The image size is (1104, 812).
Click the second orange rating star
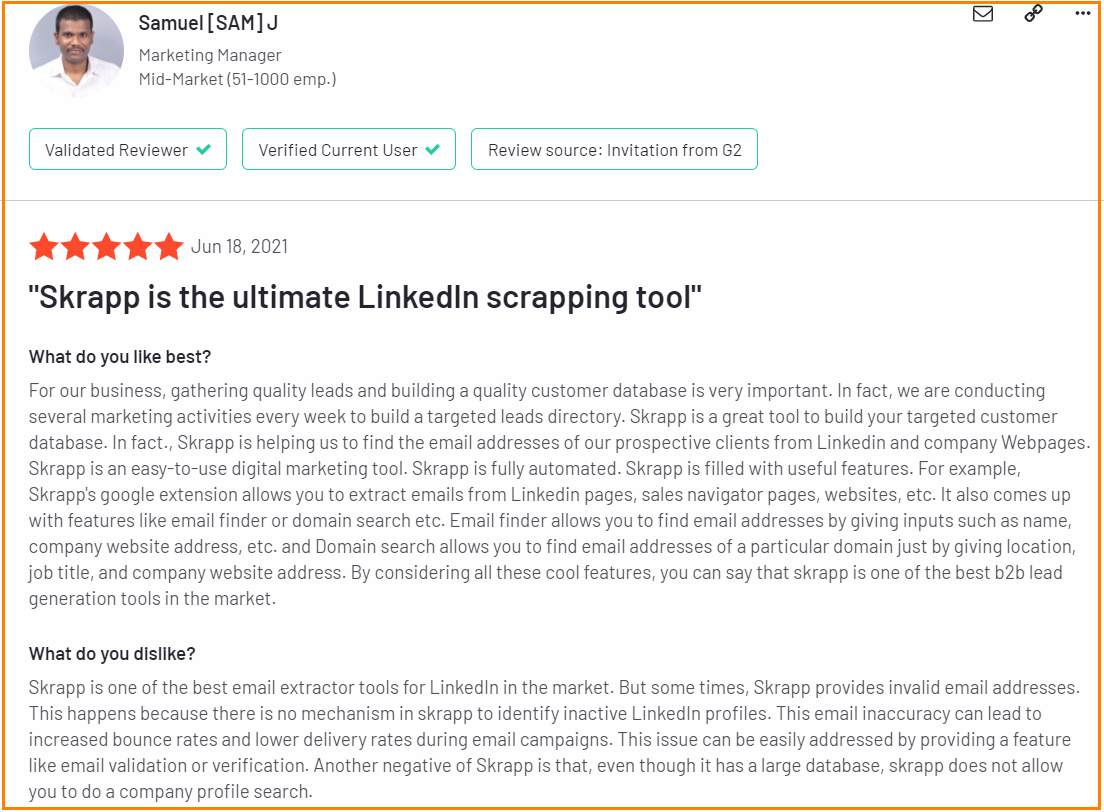pyautogui.click(x=75, y=246)
